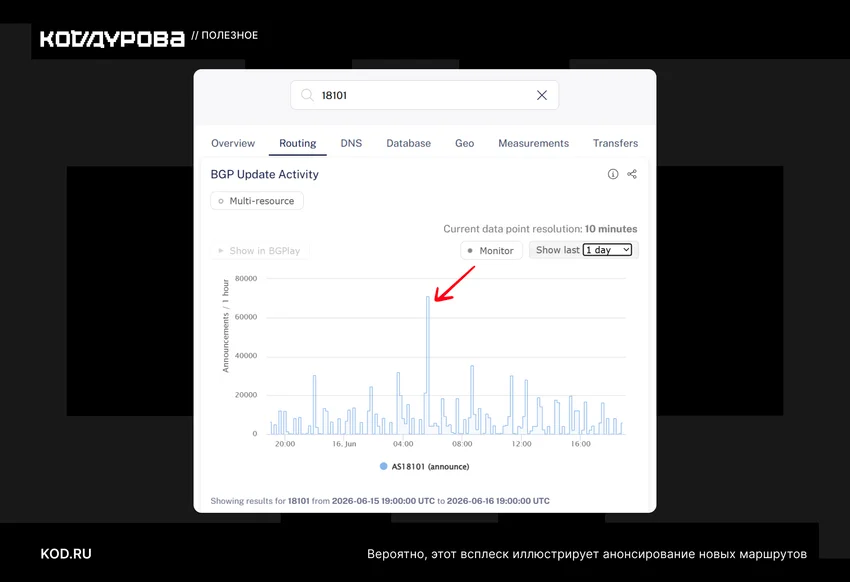Click the 10 minutes resolution text

[611, 229]
